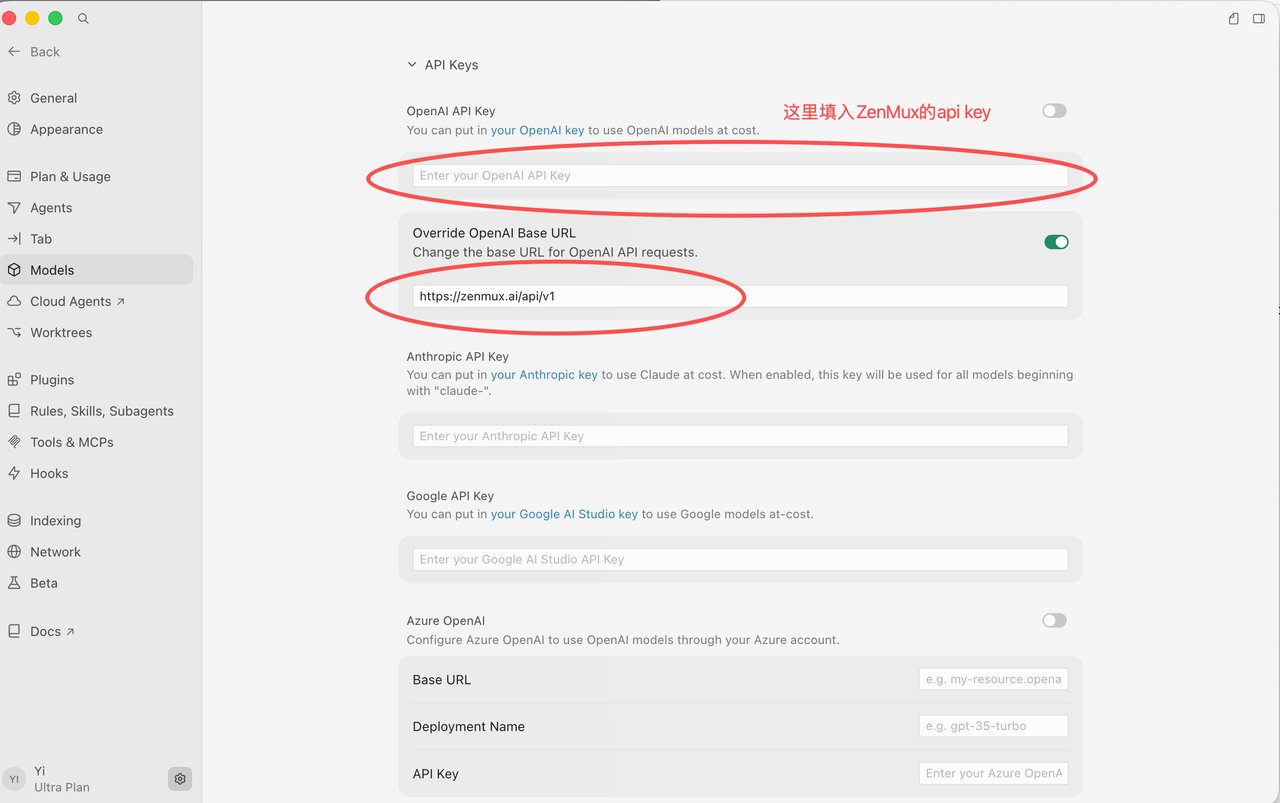The image size is (1280, 803).
Task: Focus the Anthropic API Key field
Action: click(x=740, y=436)
